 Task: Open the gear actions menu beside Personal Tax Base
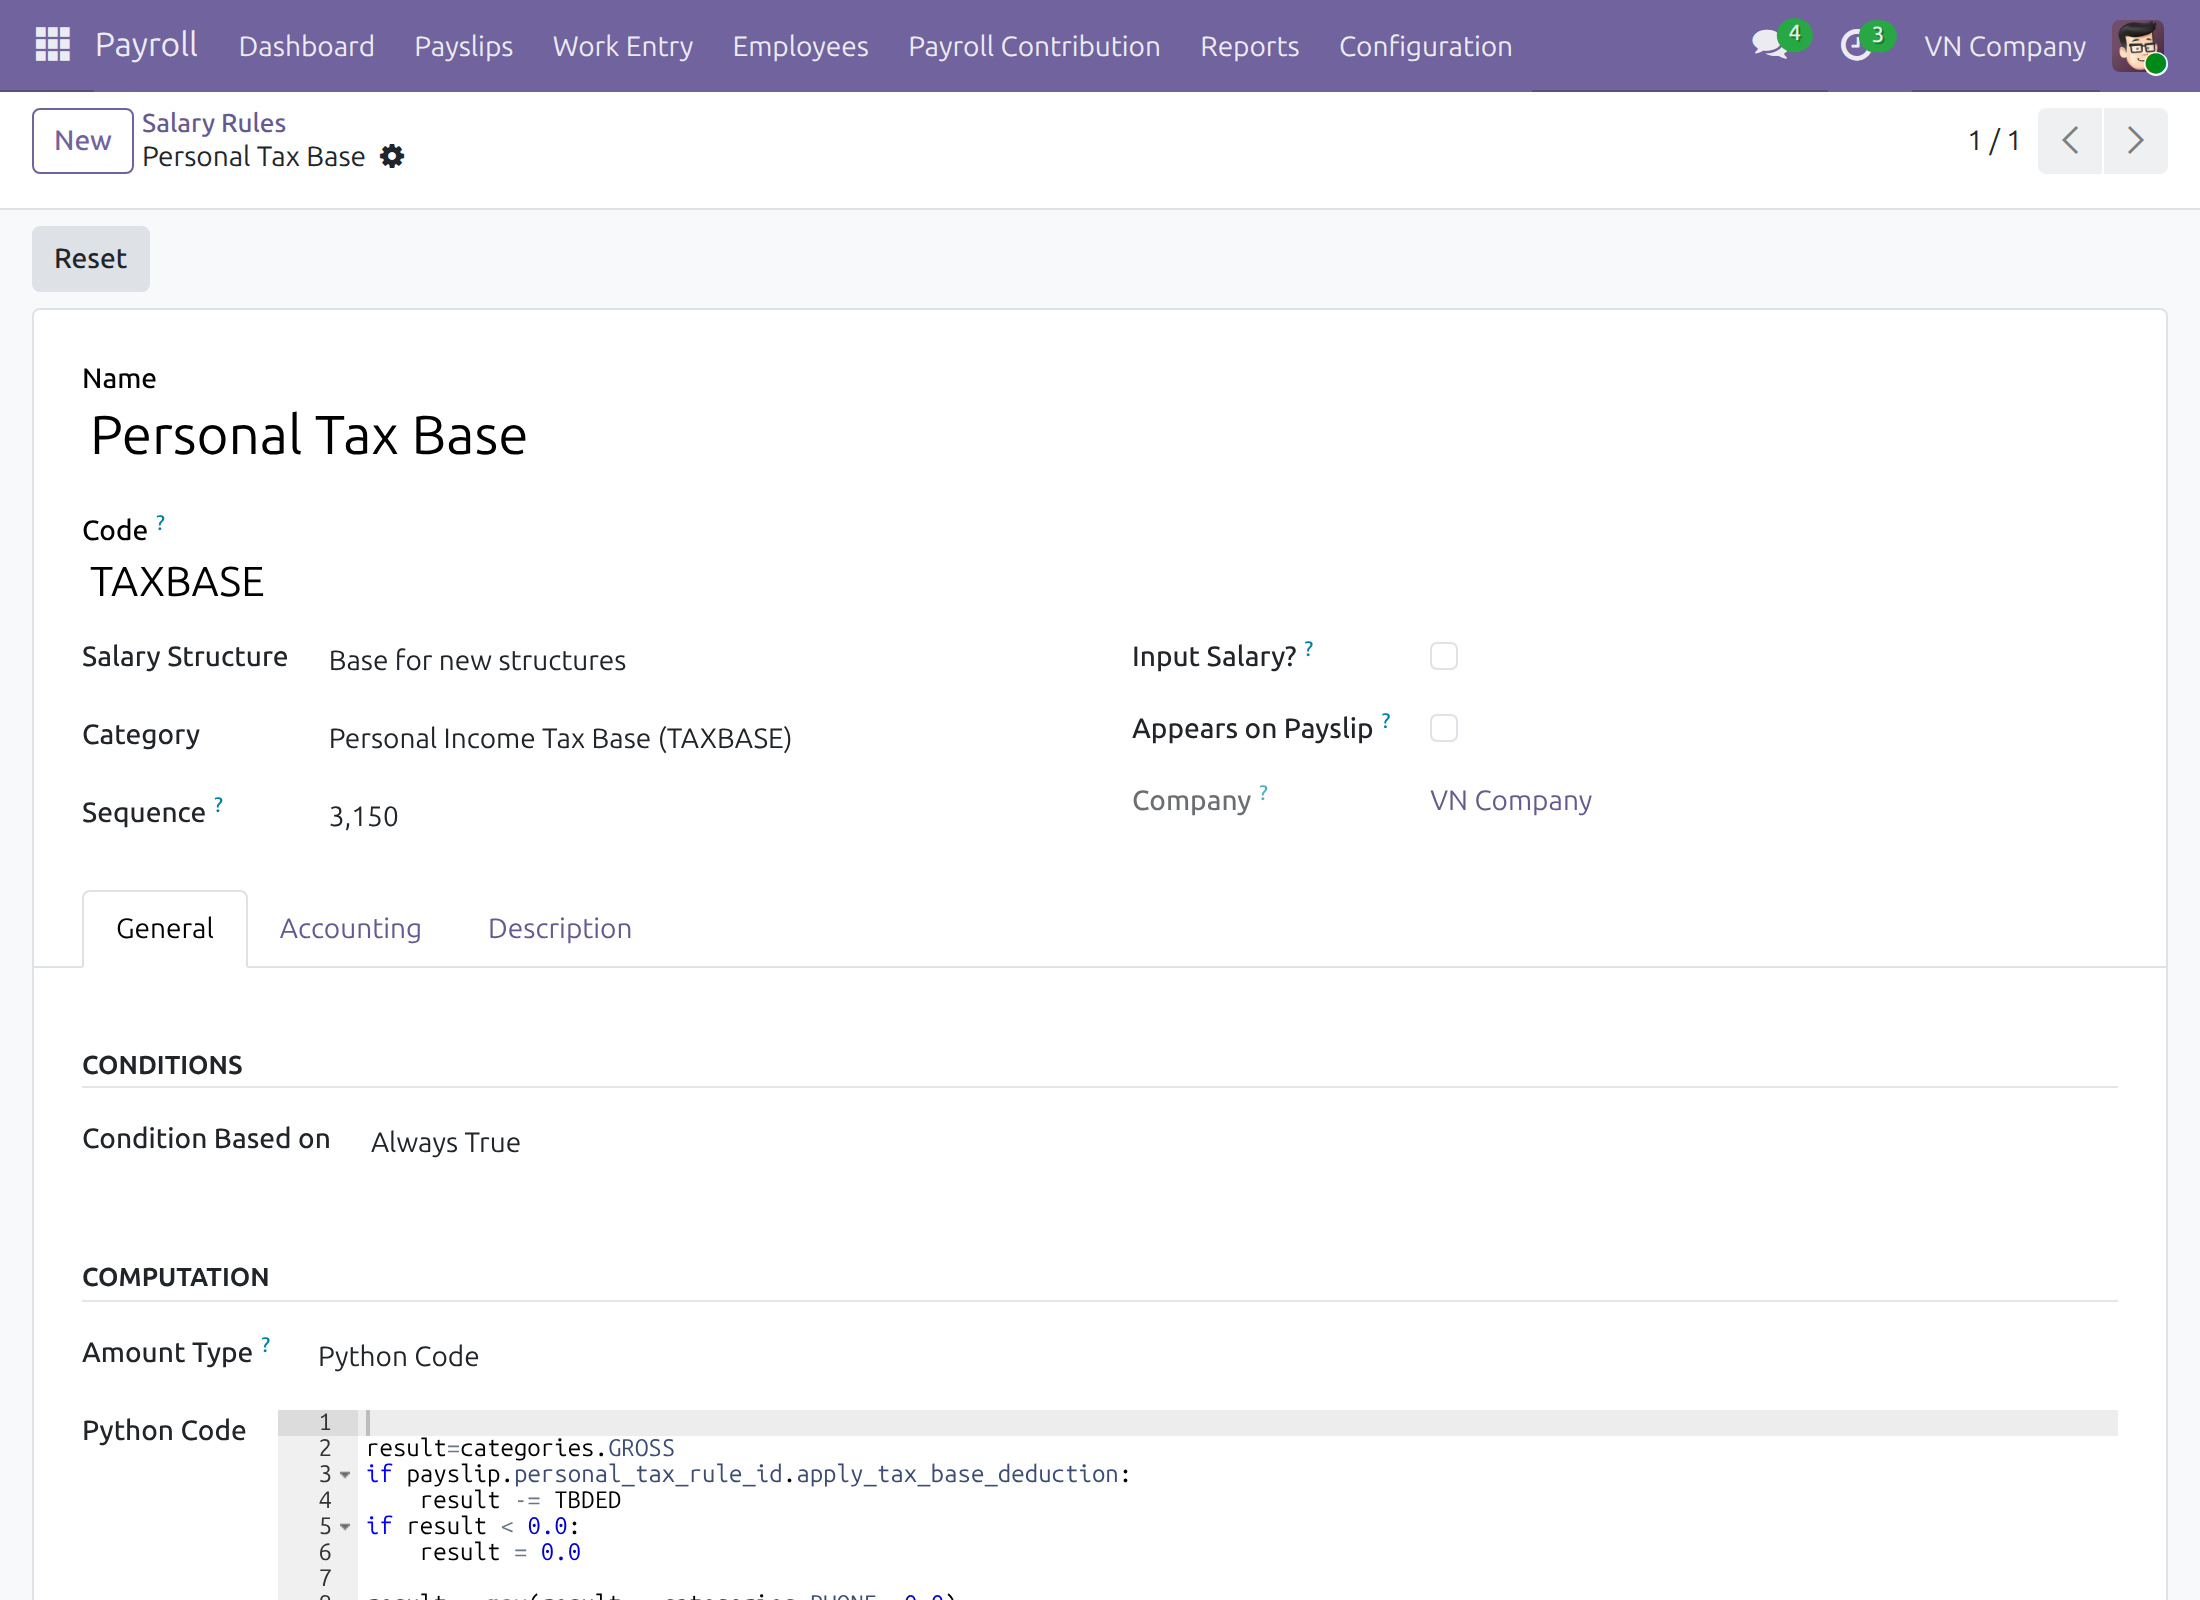point(392,157)
